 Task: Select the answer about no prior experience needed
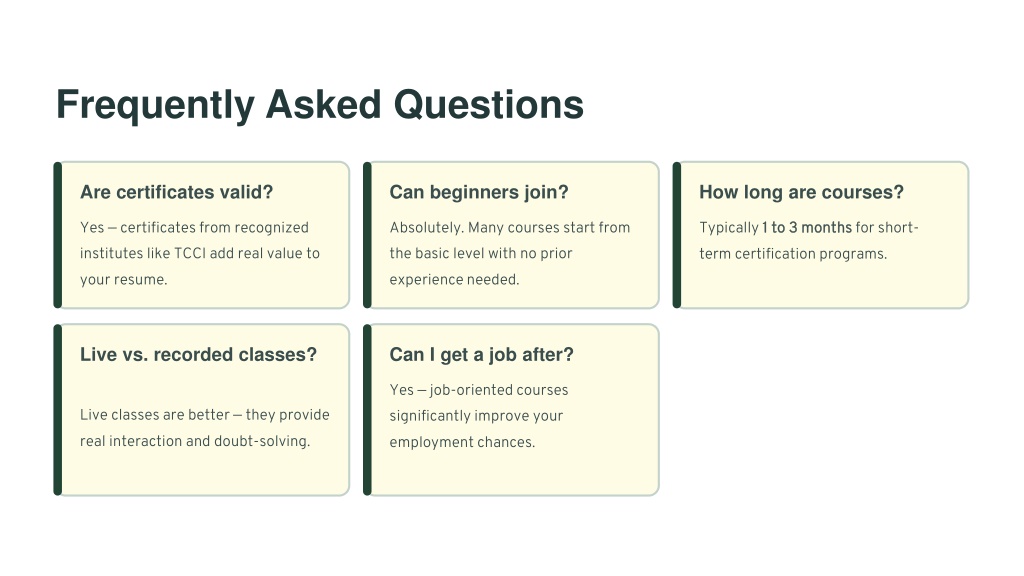coord(509,253)
